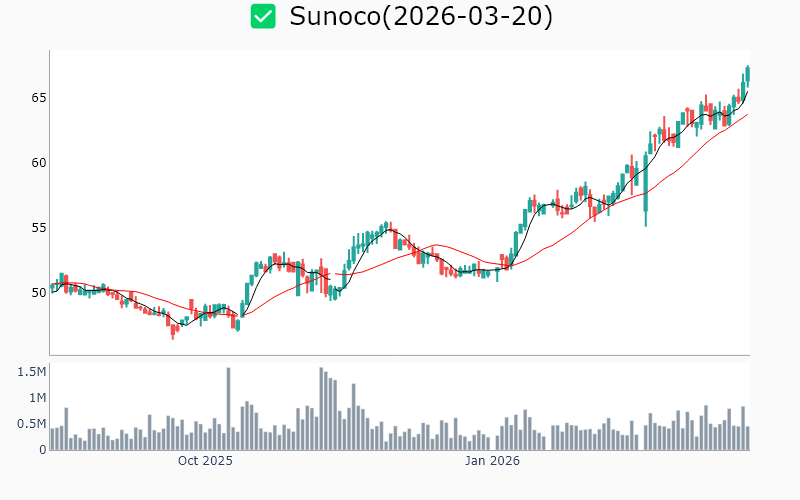Select the tallest volume bar near Oct 2025

coord(228,409)
